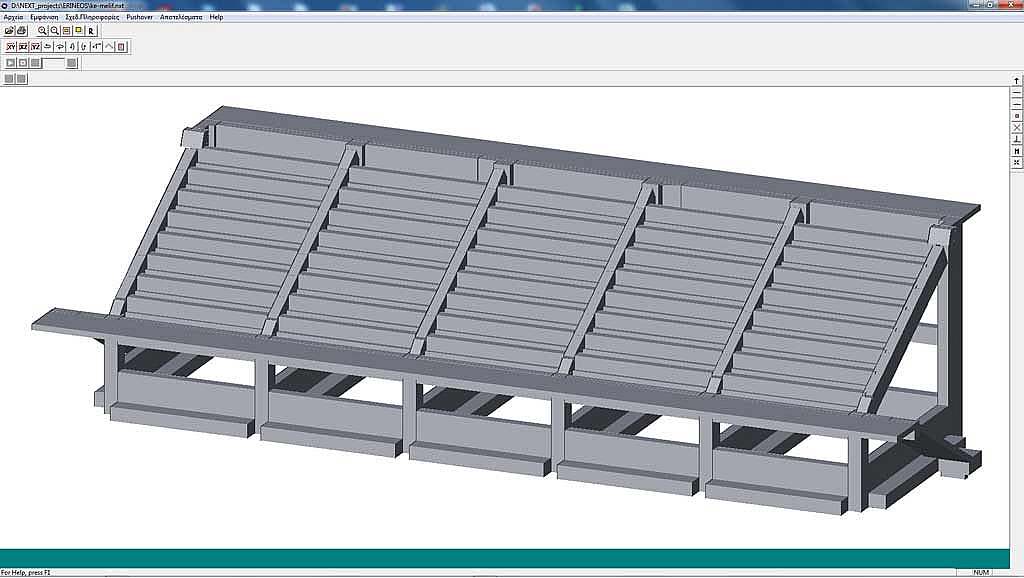The width and height of the screenshot is (1024, 578).
Task: Click the print icon in toolbar
Action: point(22,31)
